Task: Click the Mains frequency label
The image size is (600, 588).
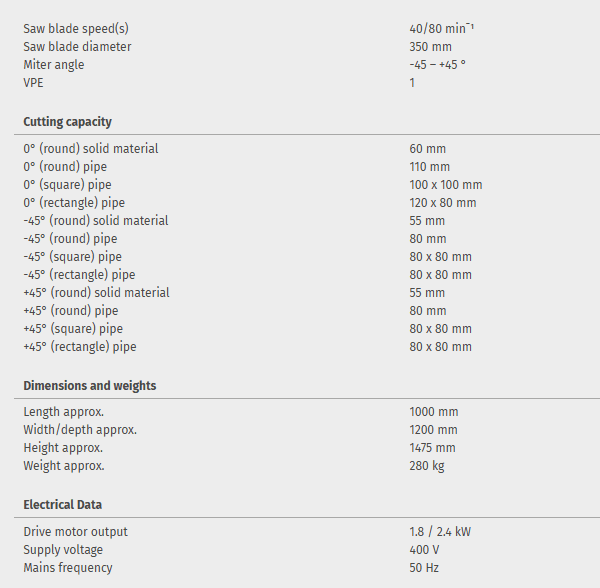Action: click(x=68, y=568)
